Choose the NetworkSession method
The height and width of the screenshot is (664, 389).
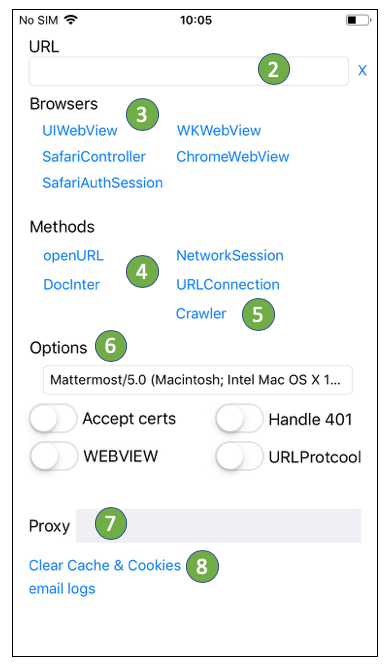click(x=230, y=256)
